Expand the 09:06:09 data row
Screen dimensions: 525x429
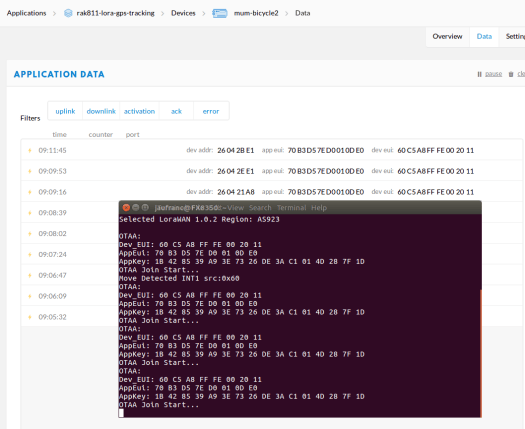pos(70,296)
